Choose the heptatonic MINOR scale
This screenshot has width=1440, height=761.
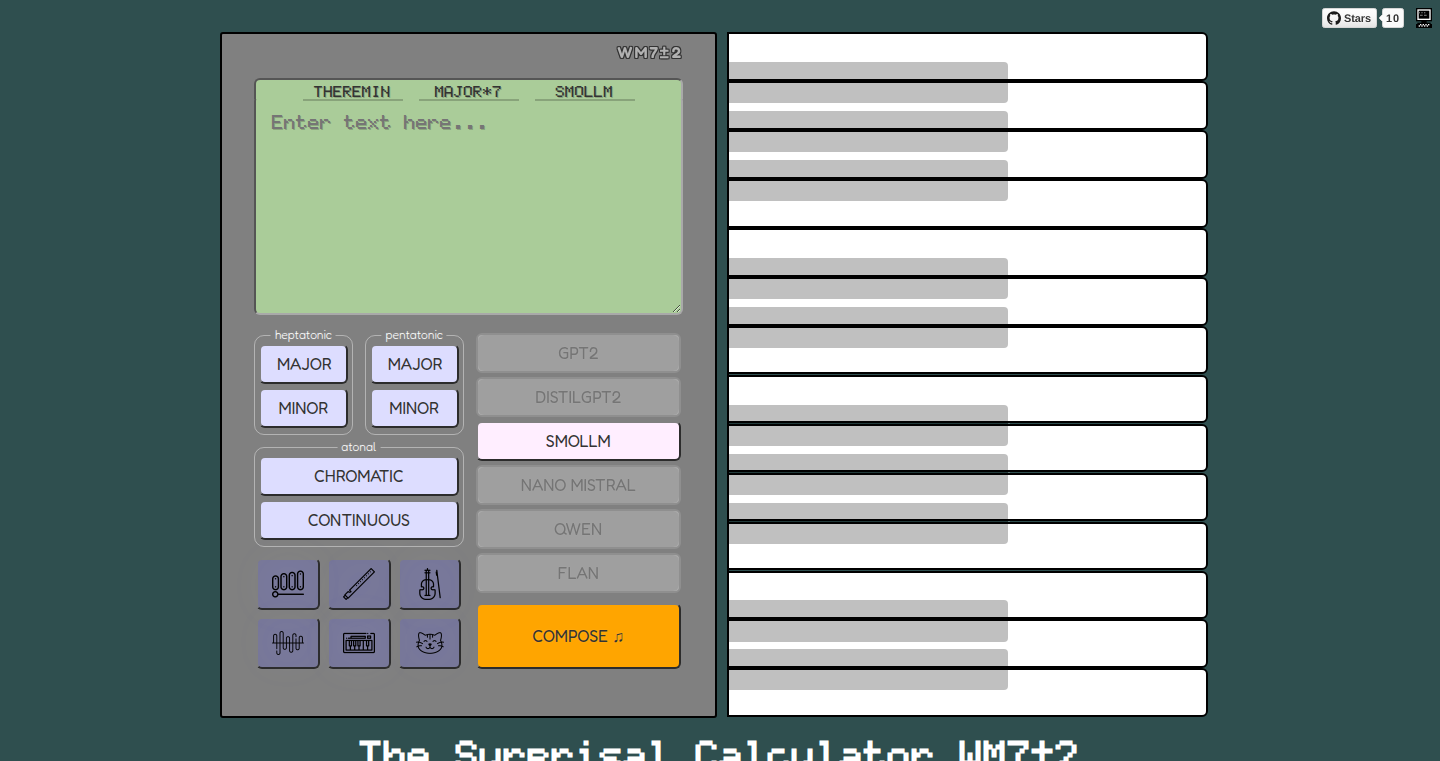click(x=304, y=408)
